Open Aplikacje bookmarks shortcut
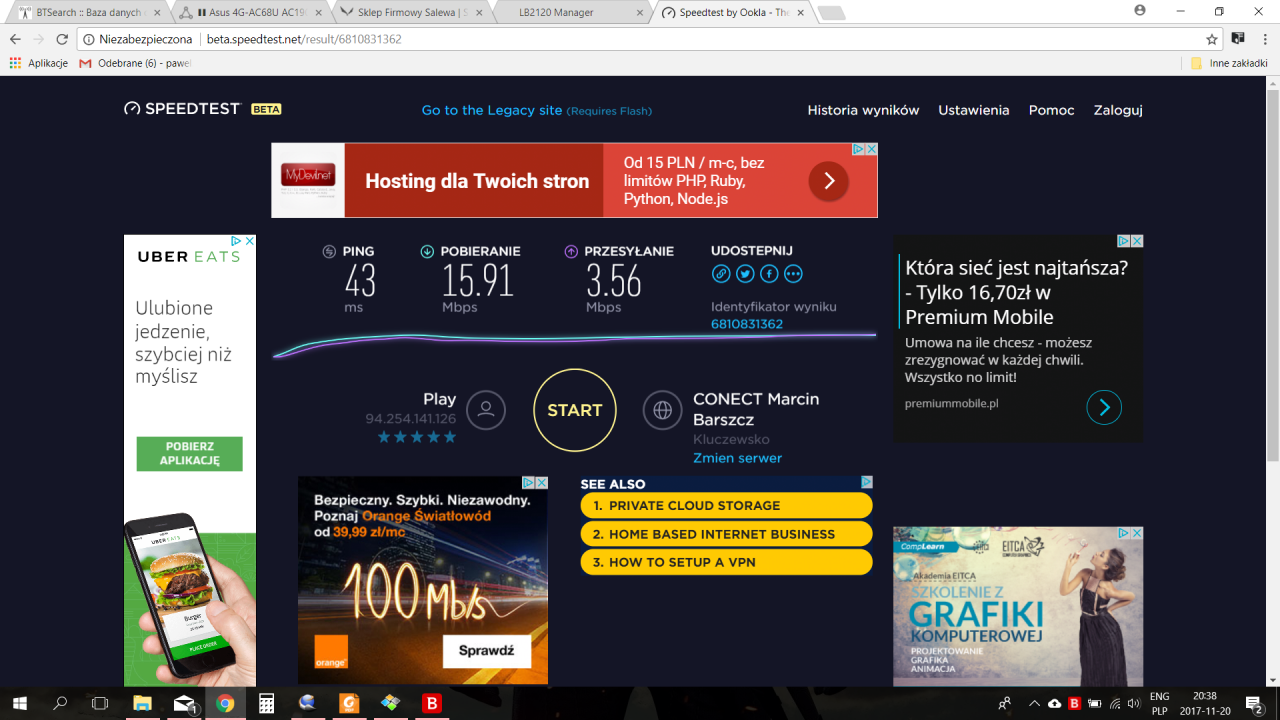Image resolution: width=1280 pixels, height=720 pixels. tap(39, 63)
